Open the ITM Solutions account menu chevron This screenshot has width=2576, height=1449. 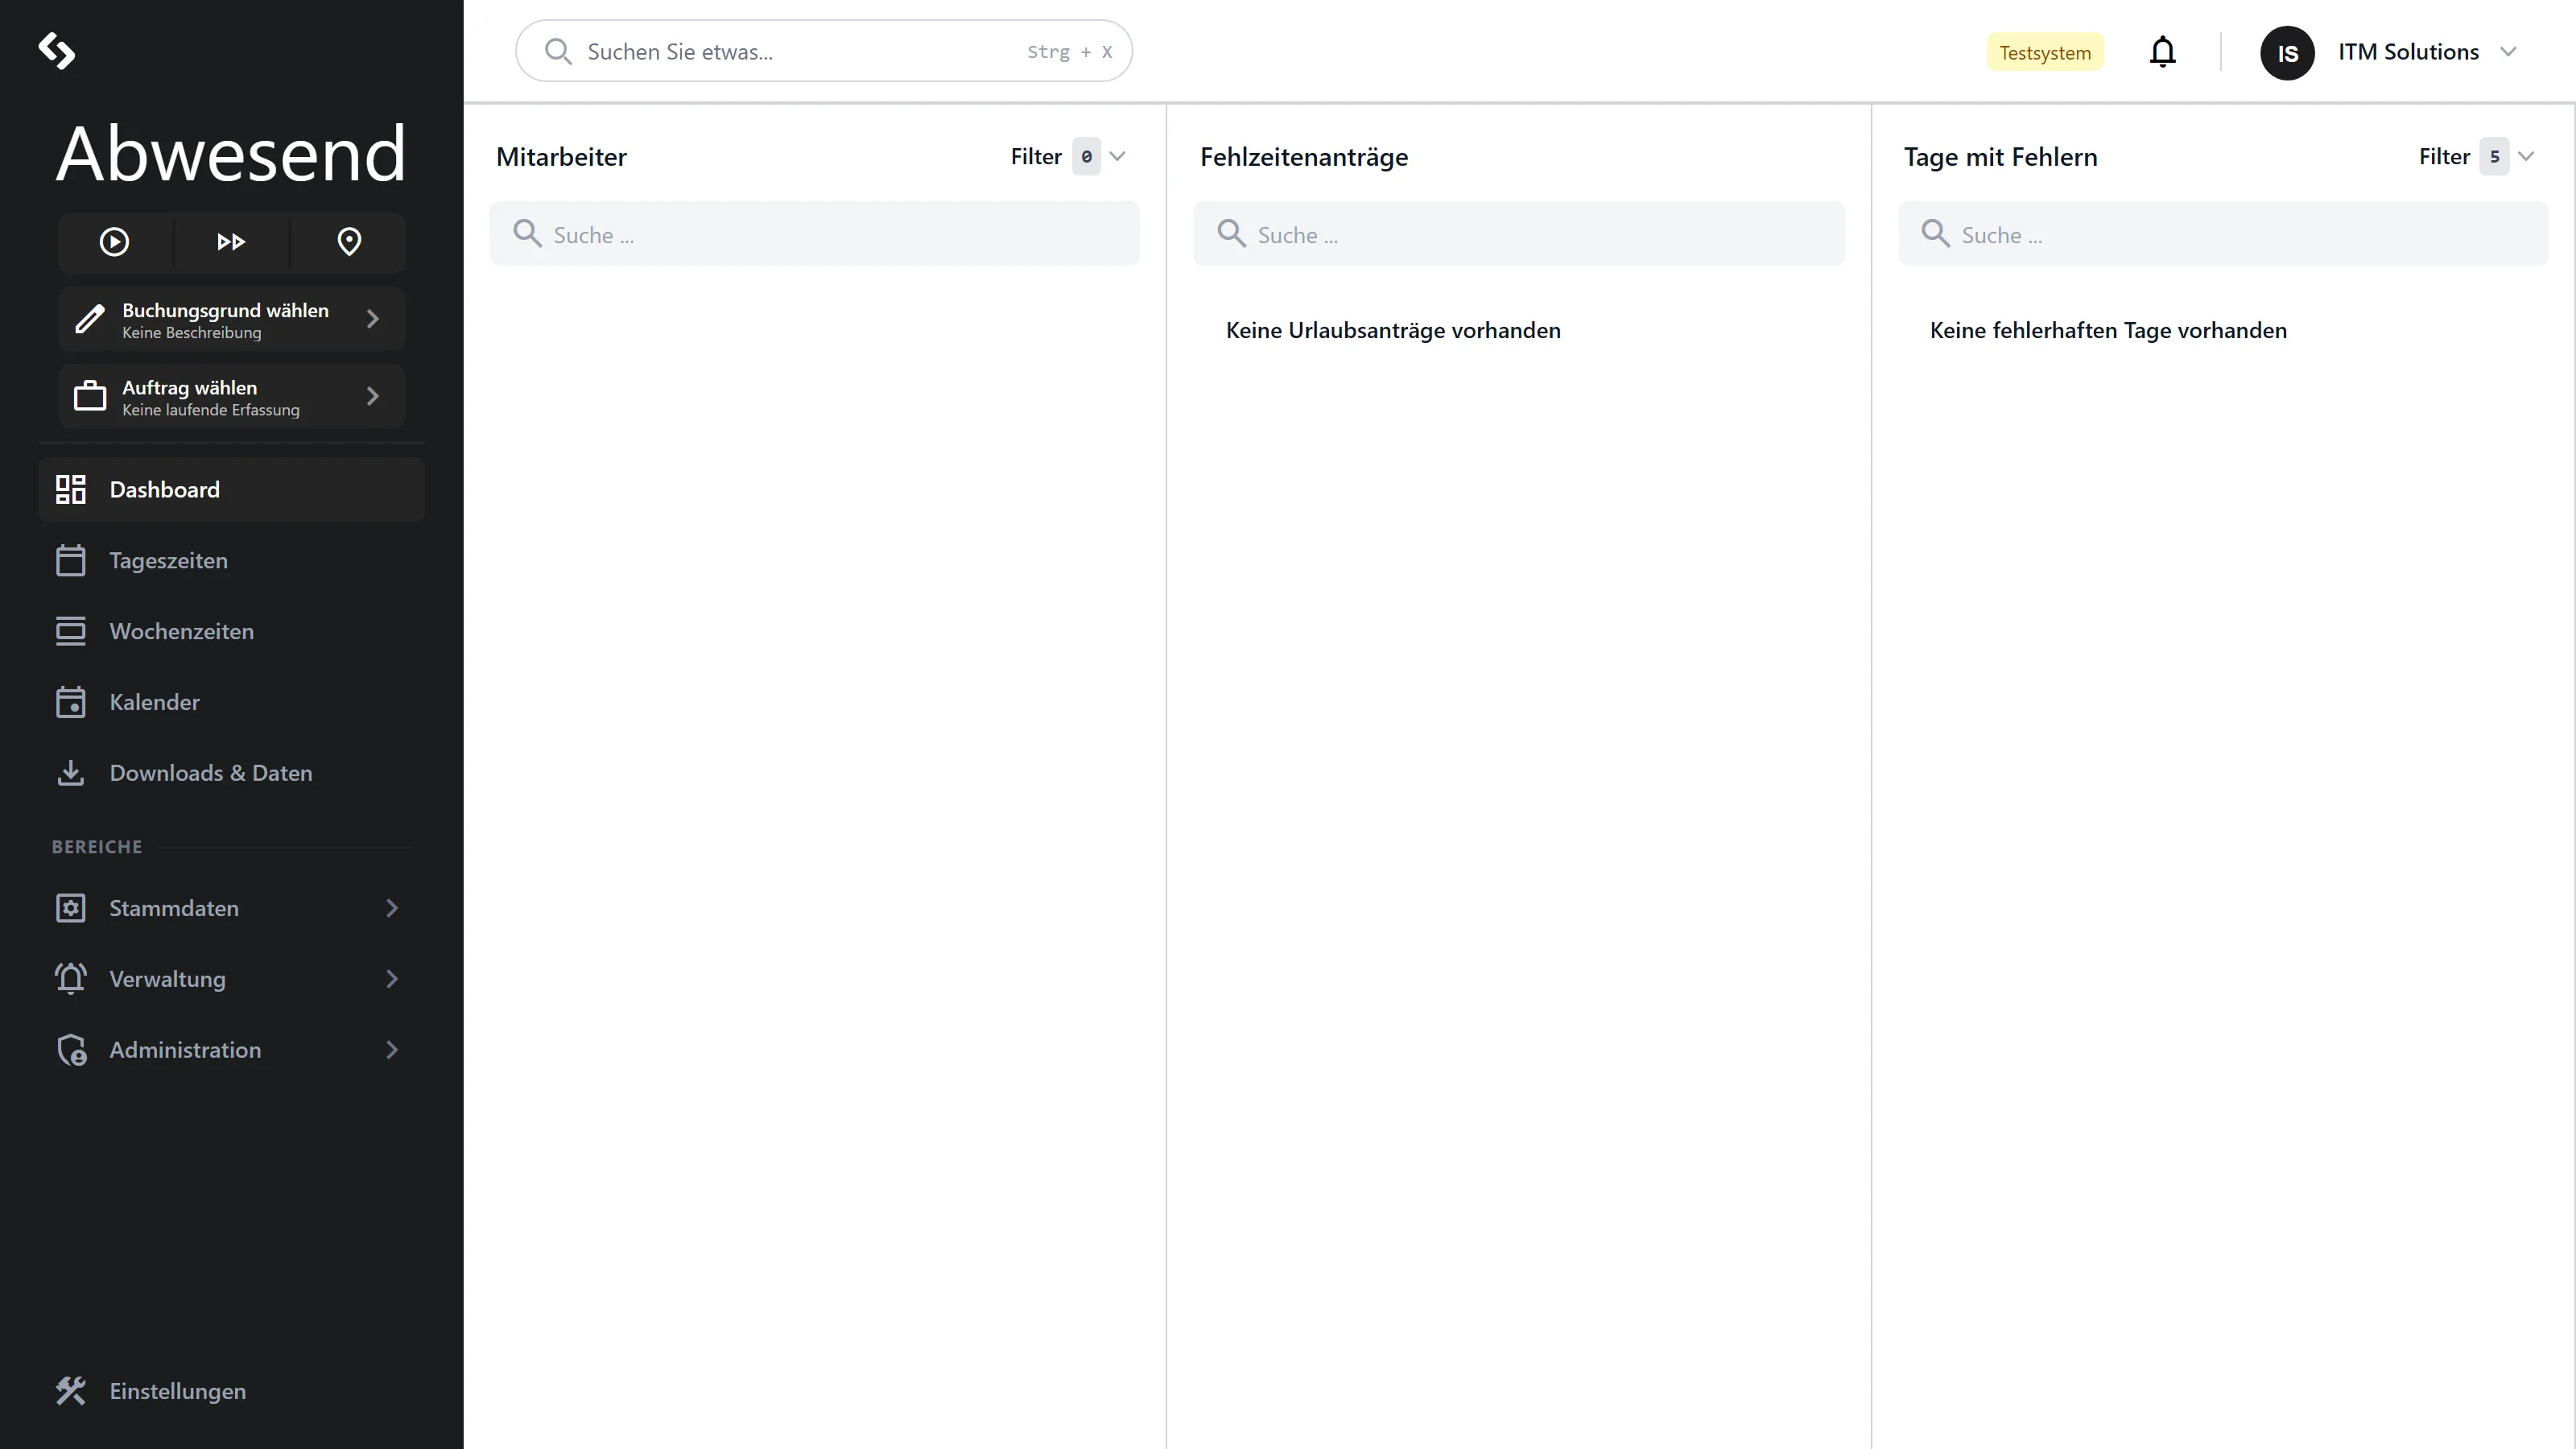[x=2508, y=52]
